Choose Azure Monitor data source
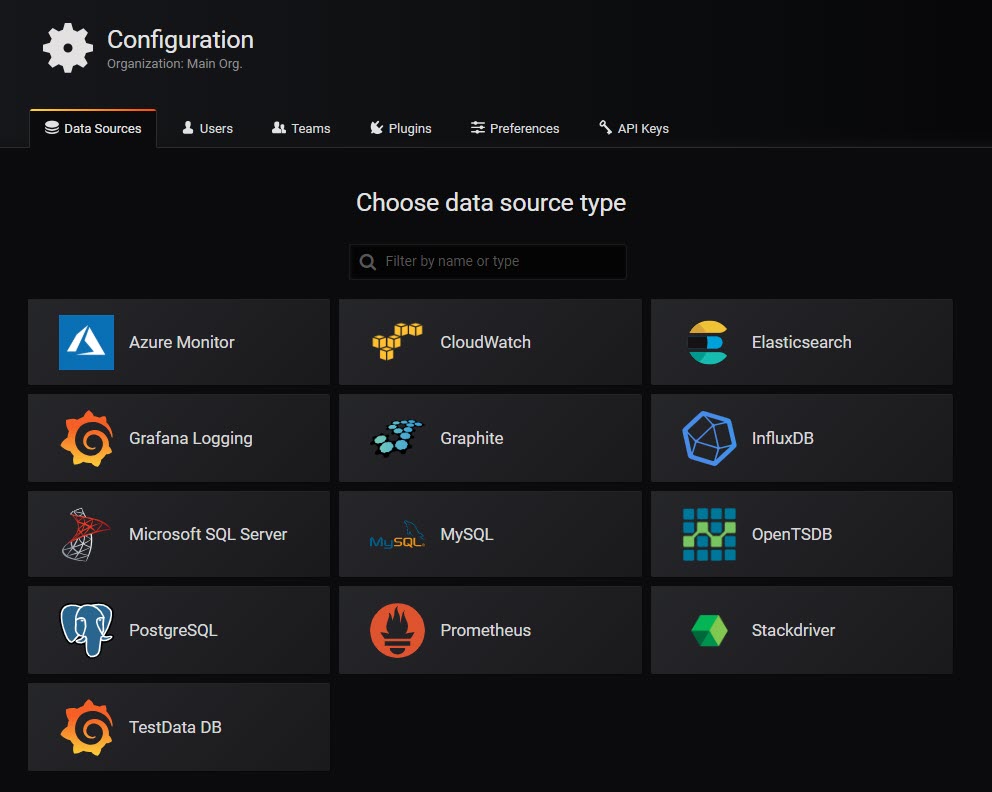 click(179, 342)
